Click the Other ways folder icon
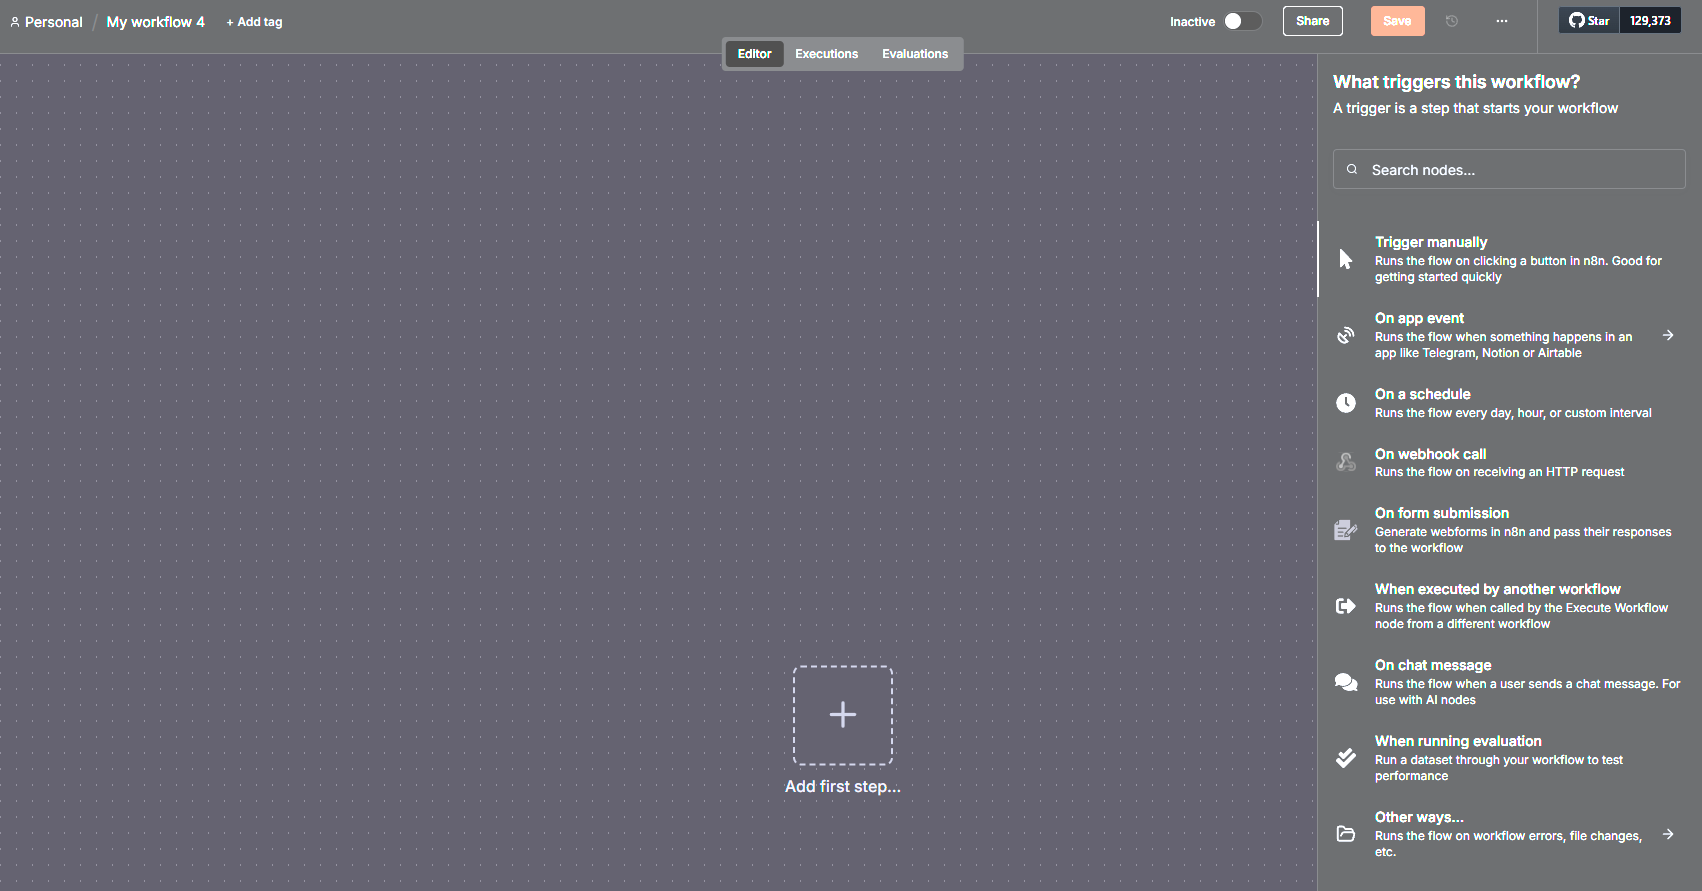The height and width of the screenshot is (891, 1702). tap(1346, 834)
